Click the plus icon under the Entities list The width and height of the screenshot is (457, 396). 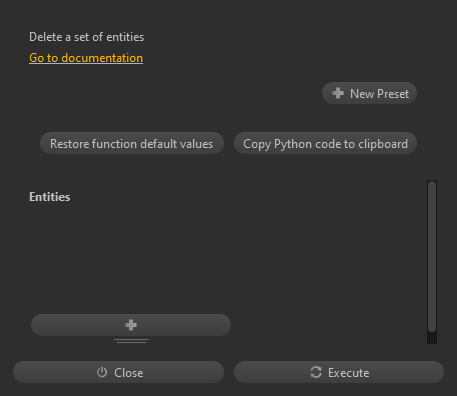pyautogui.click(x=131, y=325)
